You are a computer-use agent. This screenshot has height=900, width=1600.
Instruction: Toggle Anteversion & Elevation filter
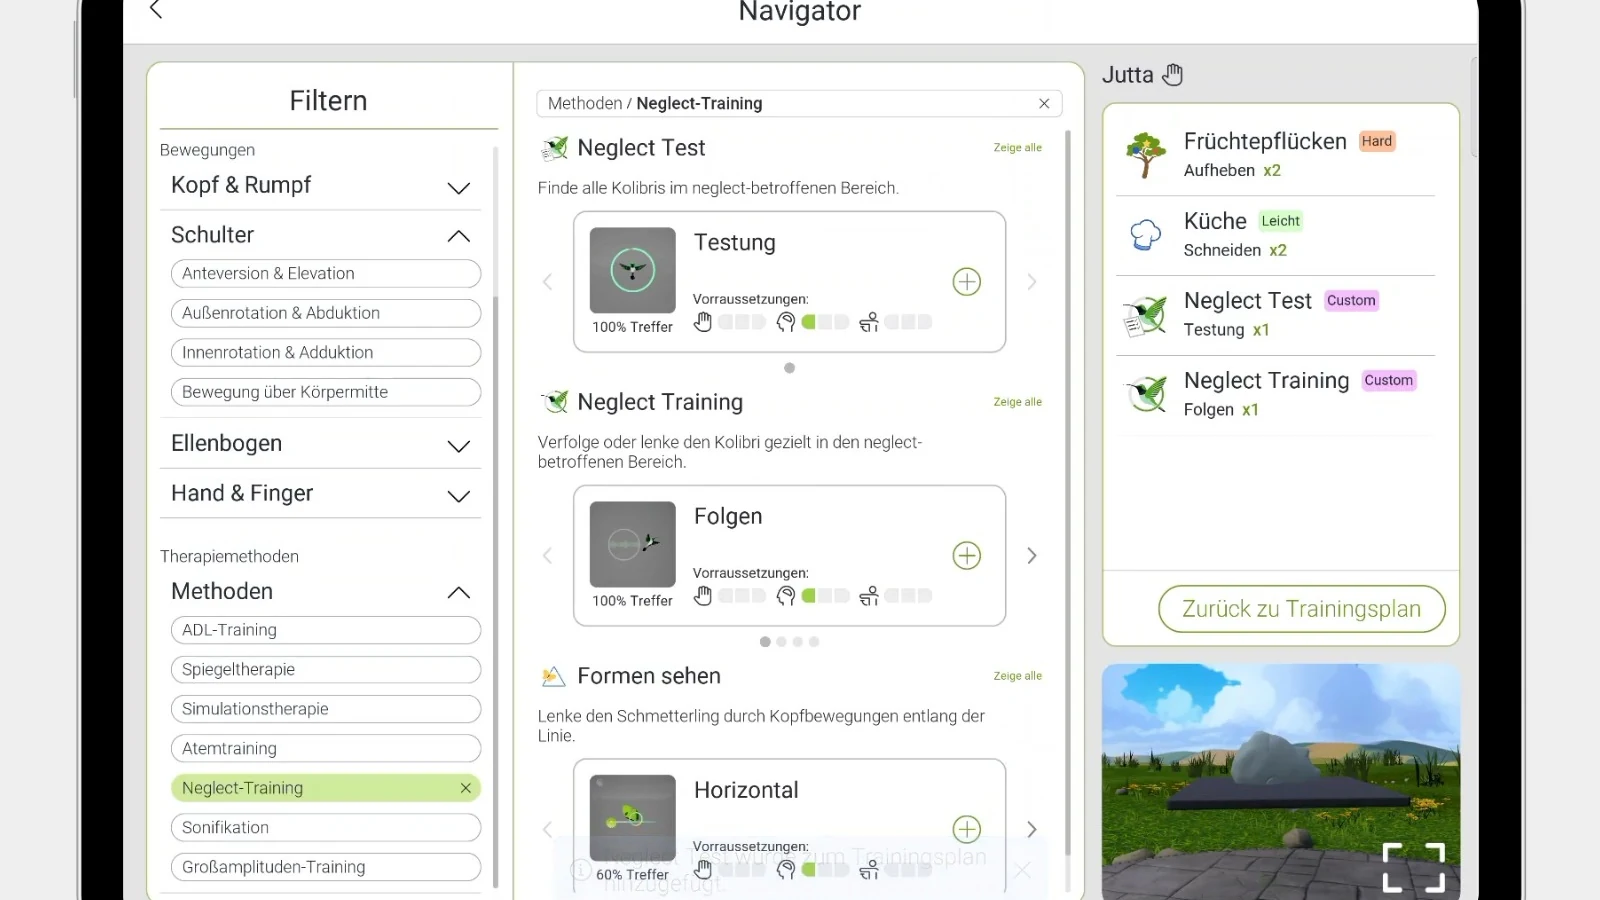pos(326,274)
